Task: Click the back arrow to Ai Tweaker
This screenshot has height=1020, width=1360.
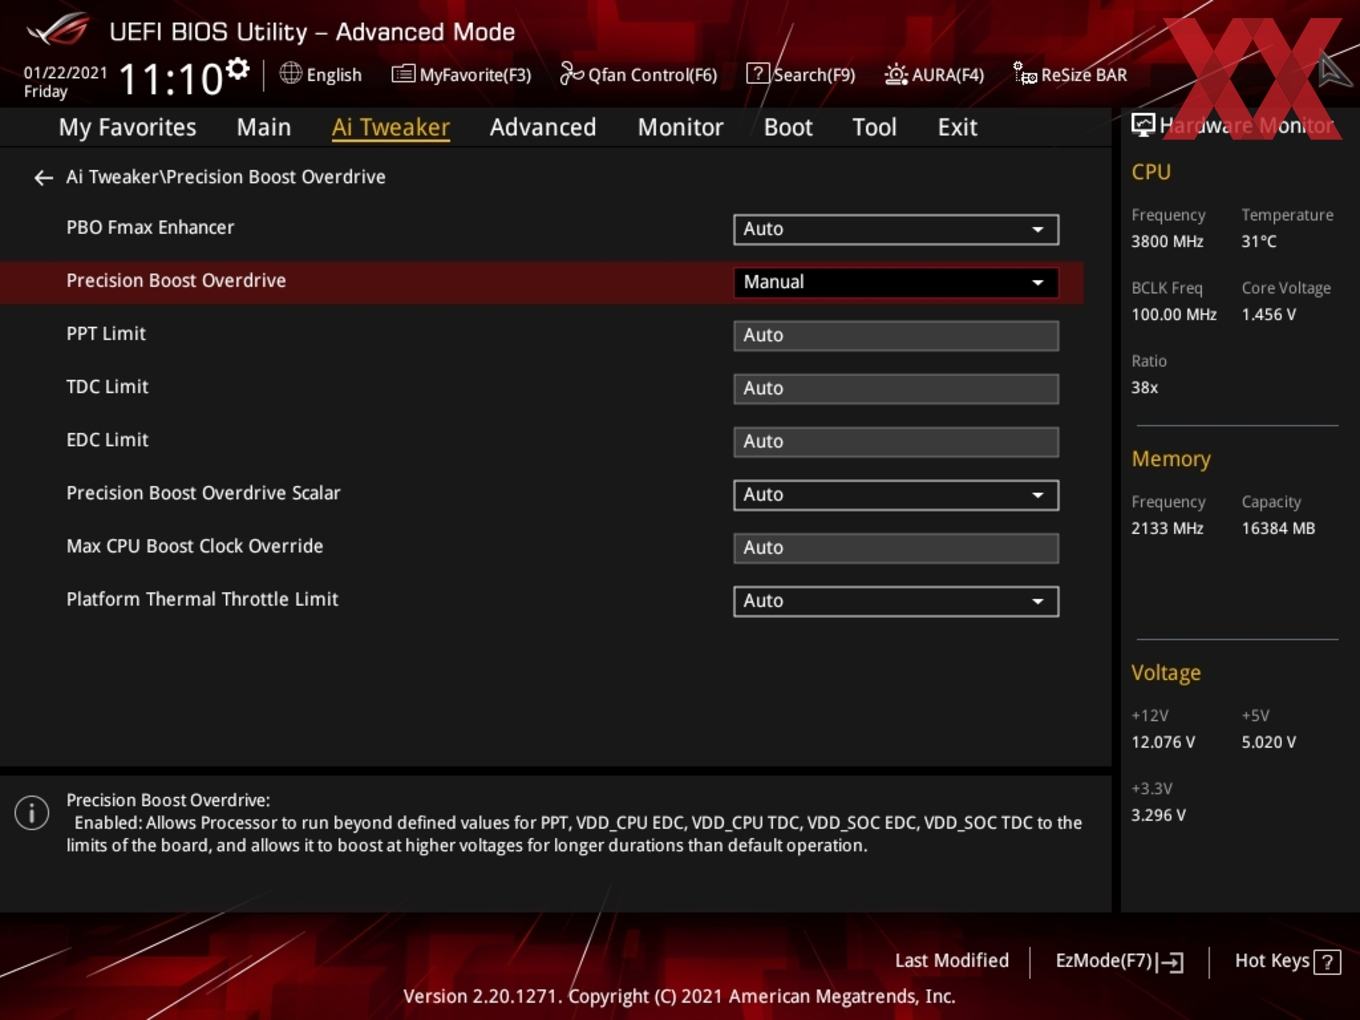Action: [x=43, y=178]
